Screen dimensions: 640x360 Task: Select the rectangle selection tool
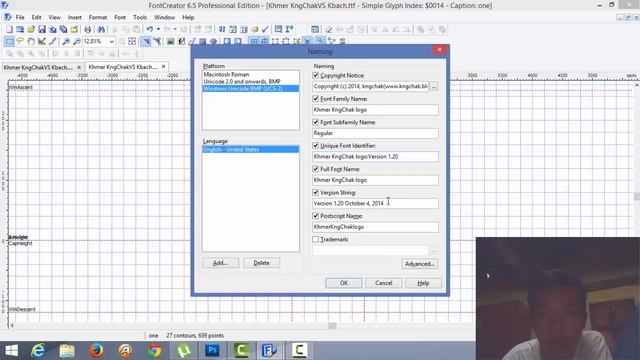pyautogui.click(x=9, y=41)
